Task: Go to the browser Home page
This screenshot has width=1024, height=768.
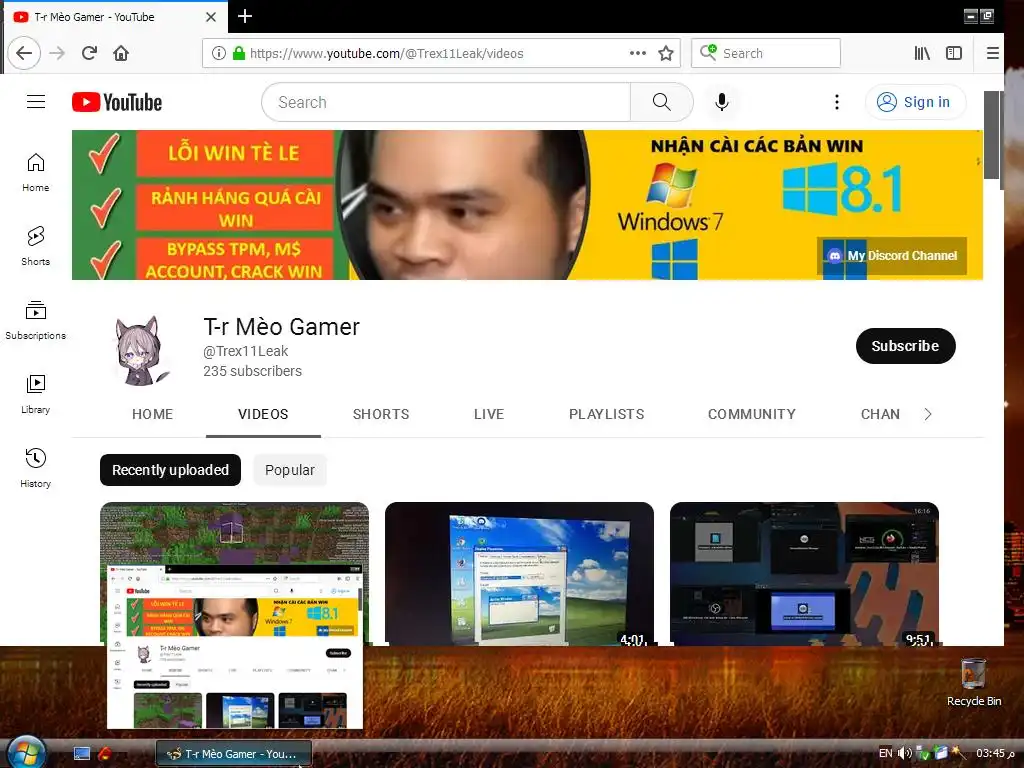Action: pos(121,53)
